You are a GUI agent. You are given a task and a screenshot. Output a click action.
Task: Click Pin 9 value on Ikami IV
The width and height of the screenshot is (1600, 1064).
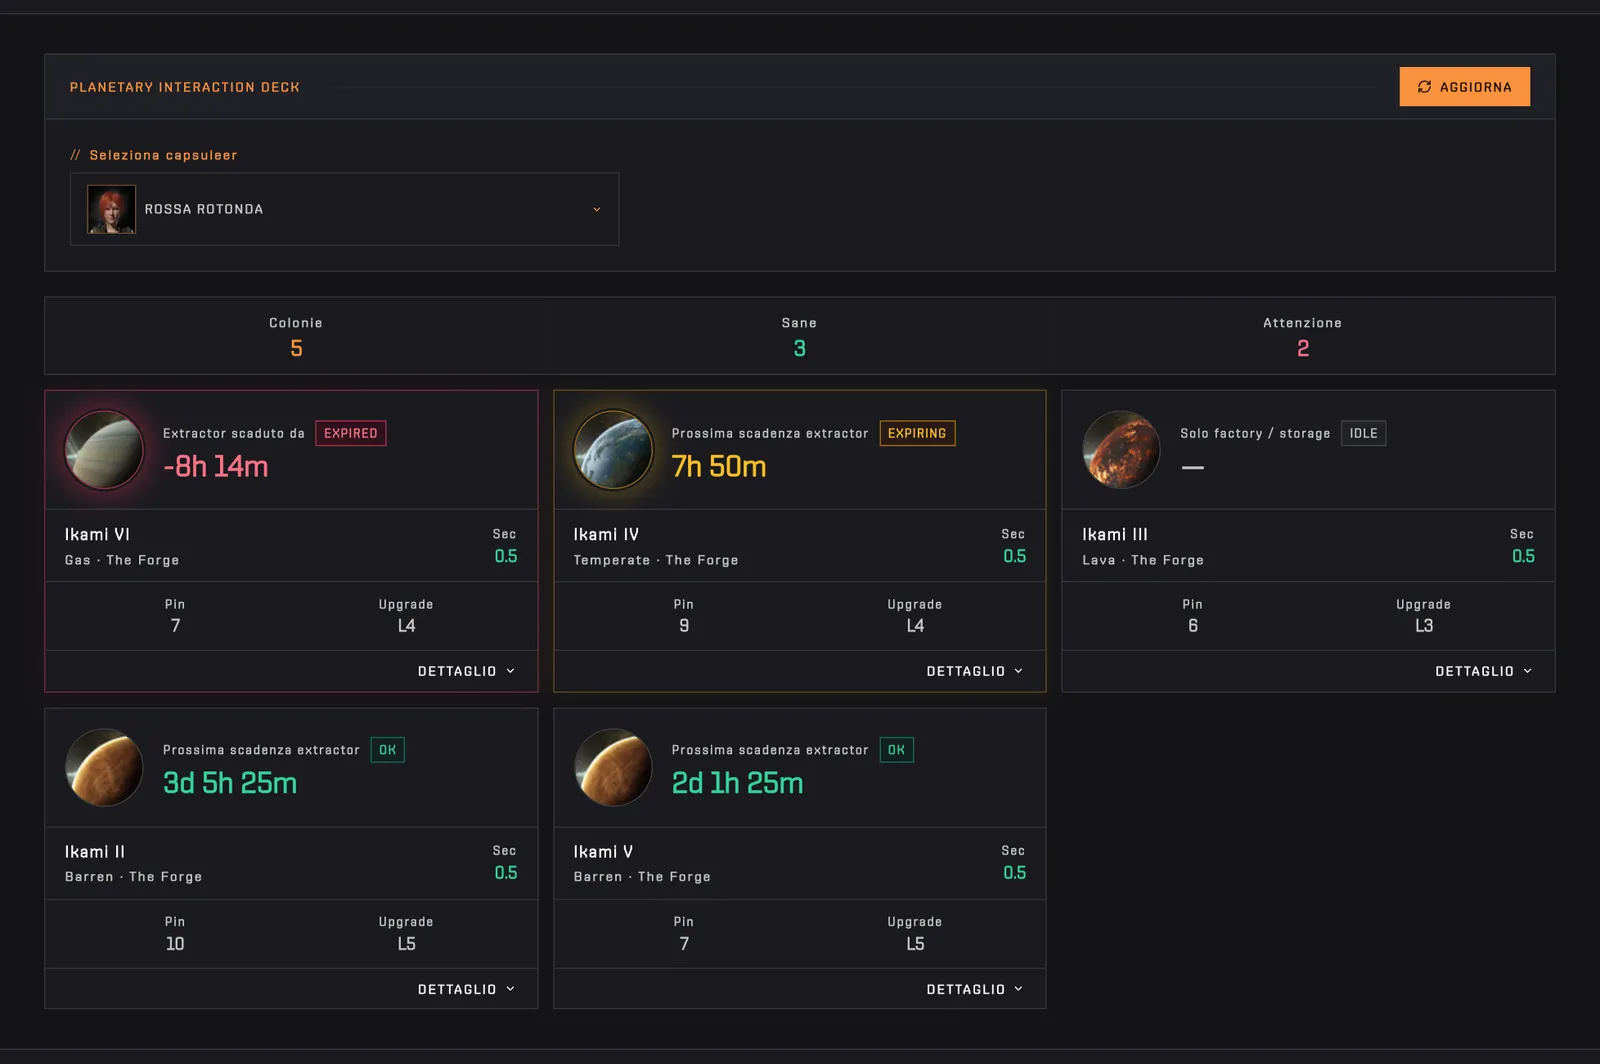[684, 626]
